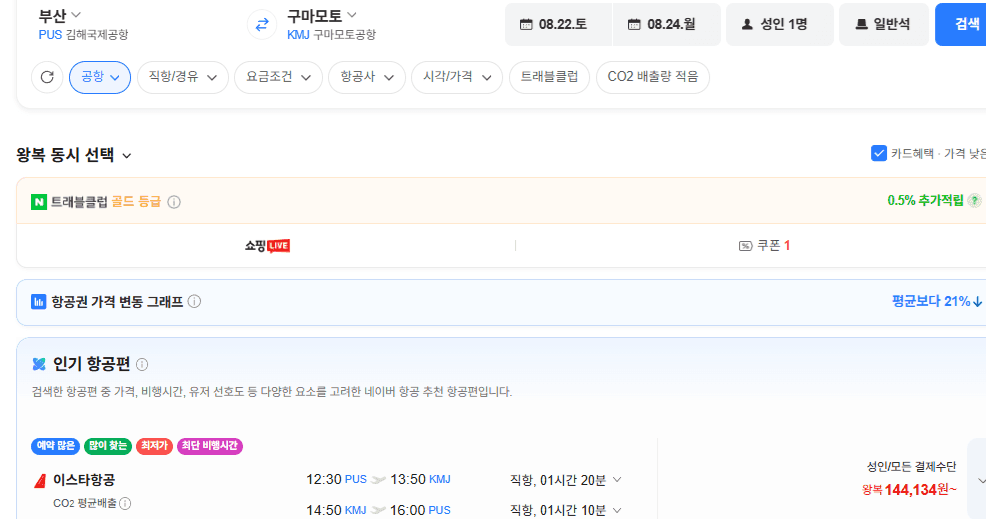The image size is (986, 519).
Task: Click the blue 검색 search button
Action: click(961, 25)
